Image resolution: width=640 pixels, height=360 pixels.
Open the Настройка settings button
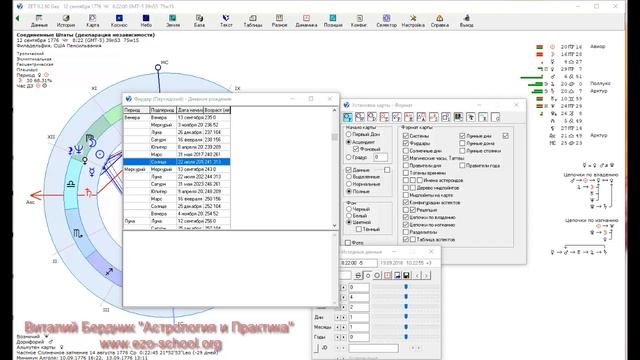click(x=413, y=21)
